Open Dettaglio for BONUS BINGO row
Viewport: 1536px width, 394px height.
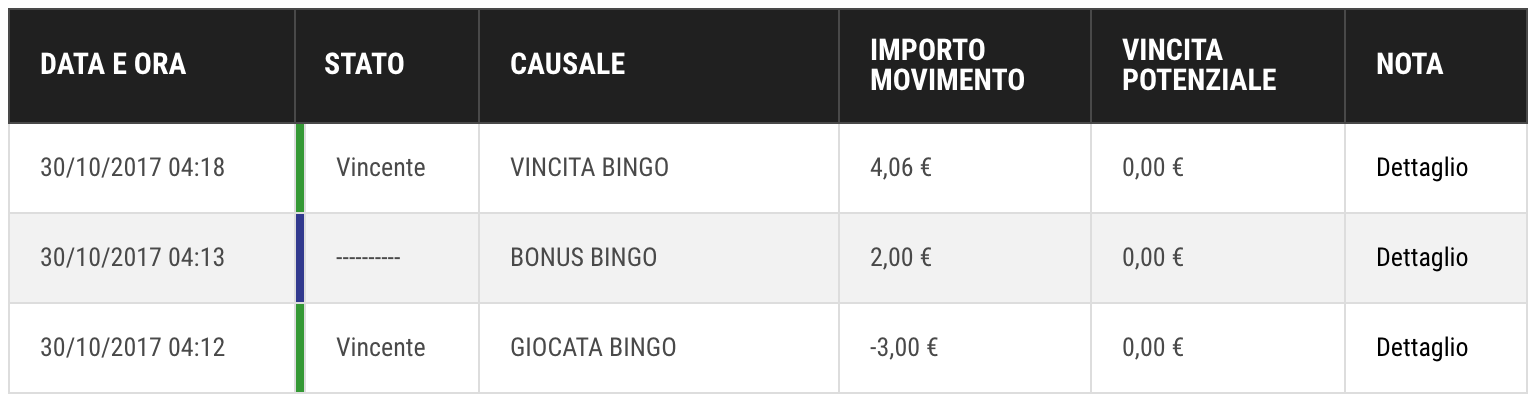coord(1421,258)
